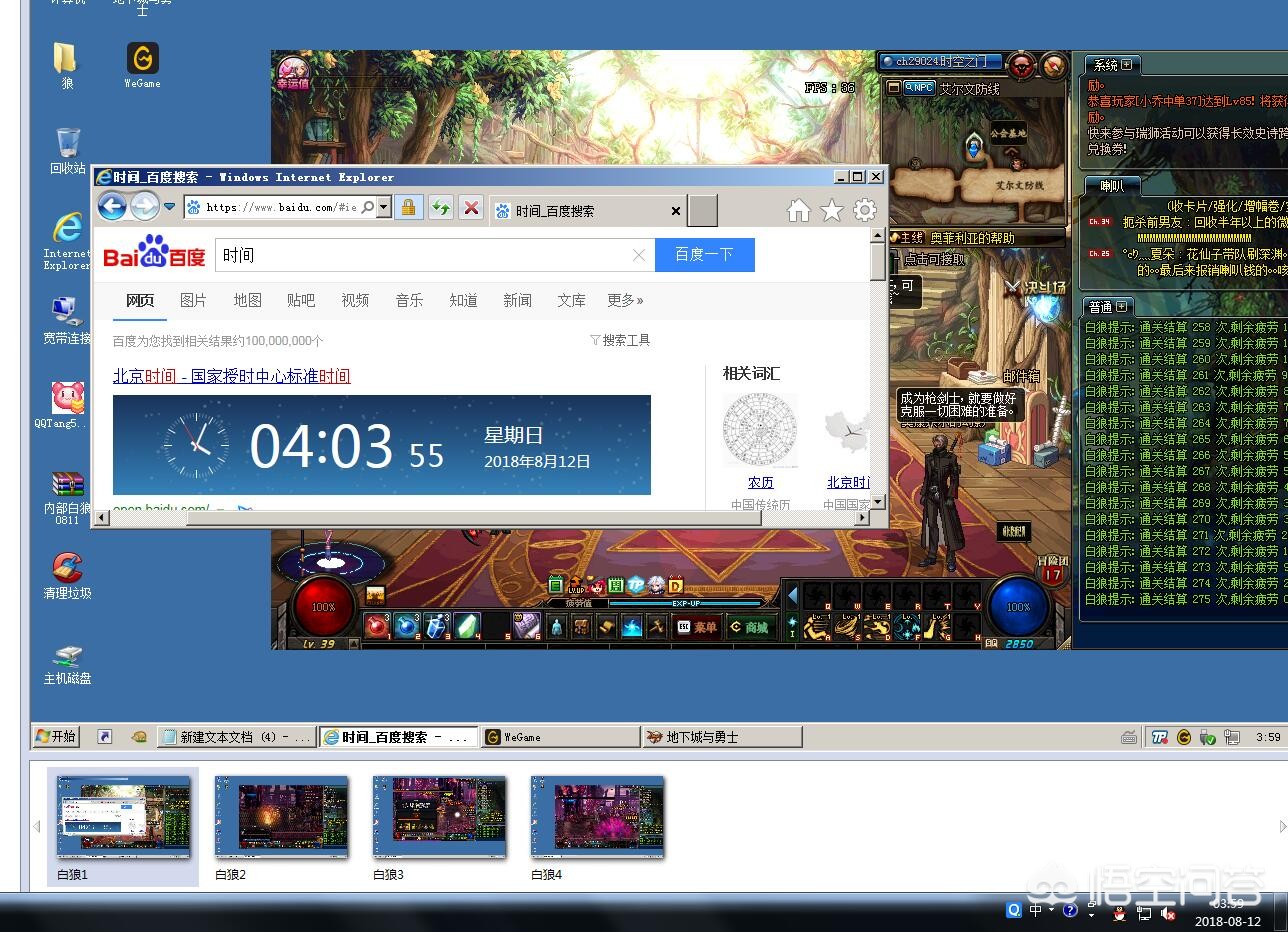Screen dimensions: 1288x932
Task: Open the 北京时间 国家授时中心 result link
Action: 231,376
